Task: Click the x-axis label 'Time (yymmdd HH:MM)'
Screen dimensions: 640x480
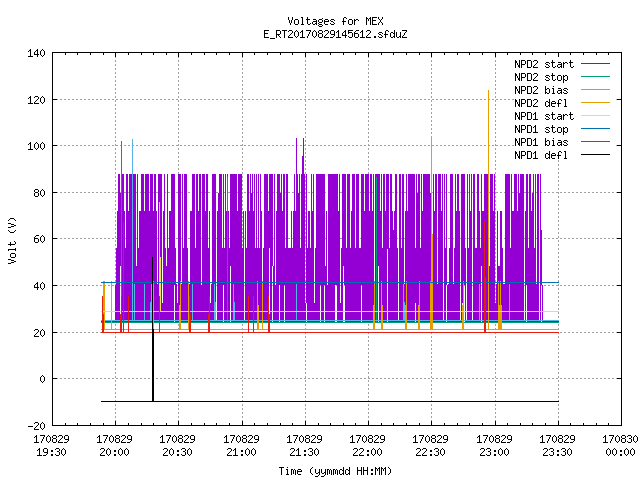Action: point(335,471)
